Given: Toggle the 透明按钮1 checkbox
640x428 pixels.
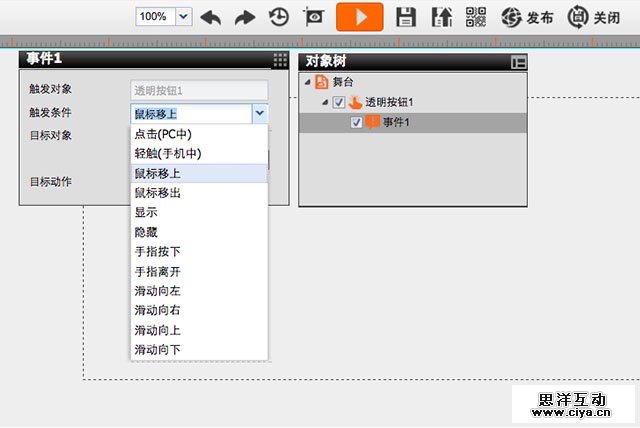Looking at the screenshot, I should (339, 102).
